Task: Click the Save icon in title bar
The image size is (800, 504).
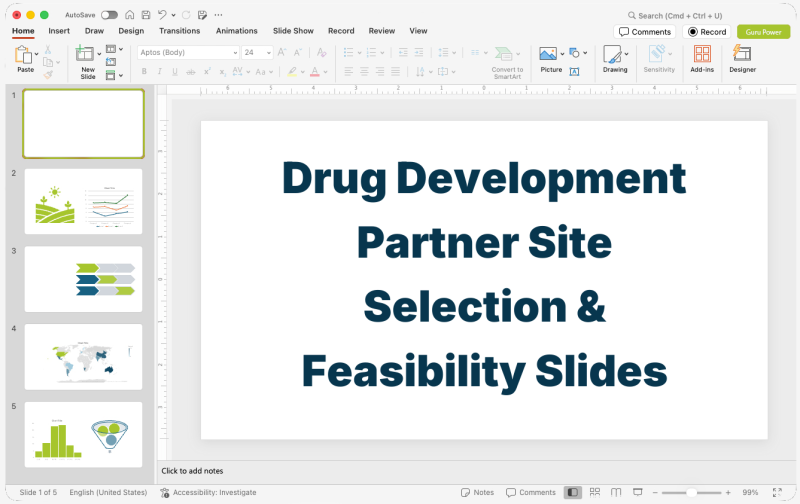Action: tap(146, 15)
